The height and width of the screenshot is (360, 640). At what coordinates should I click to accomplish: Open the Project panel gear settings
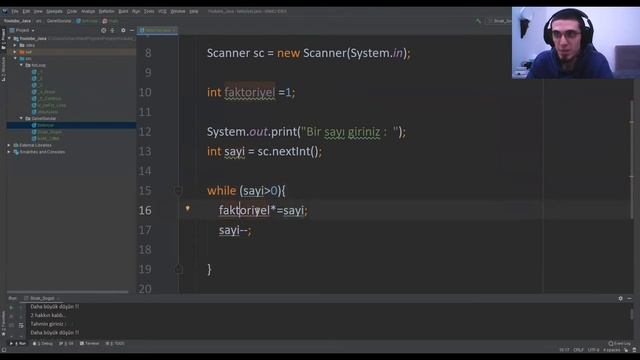pos(123,30)
